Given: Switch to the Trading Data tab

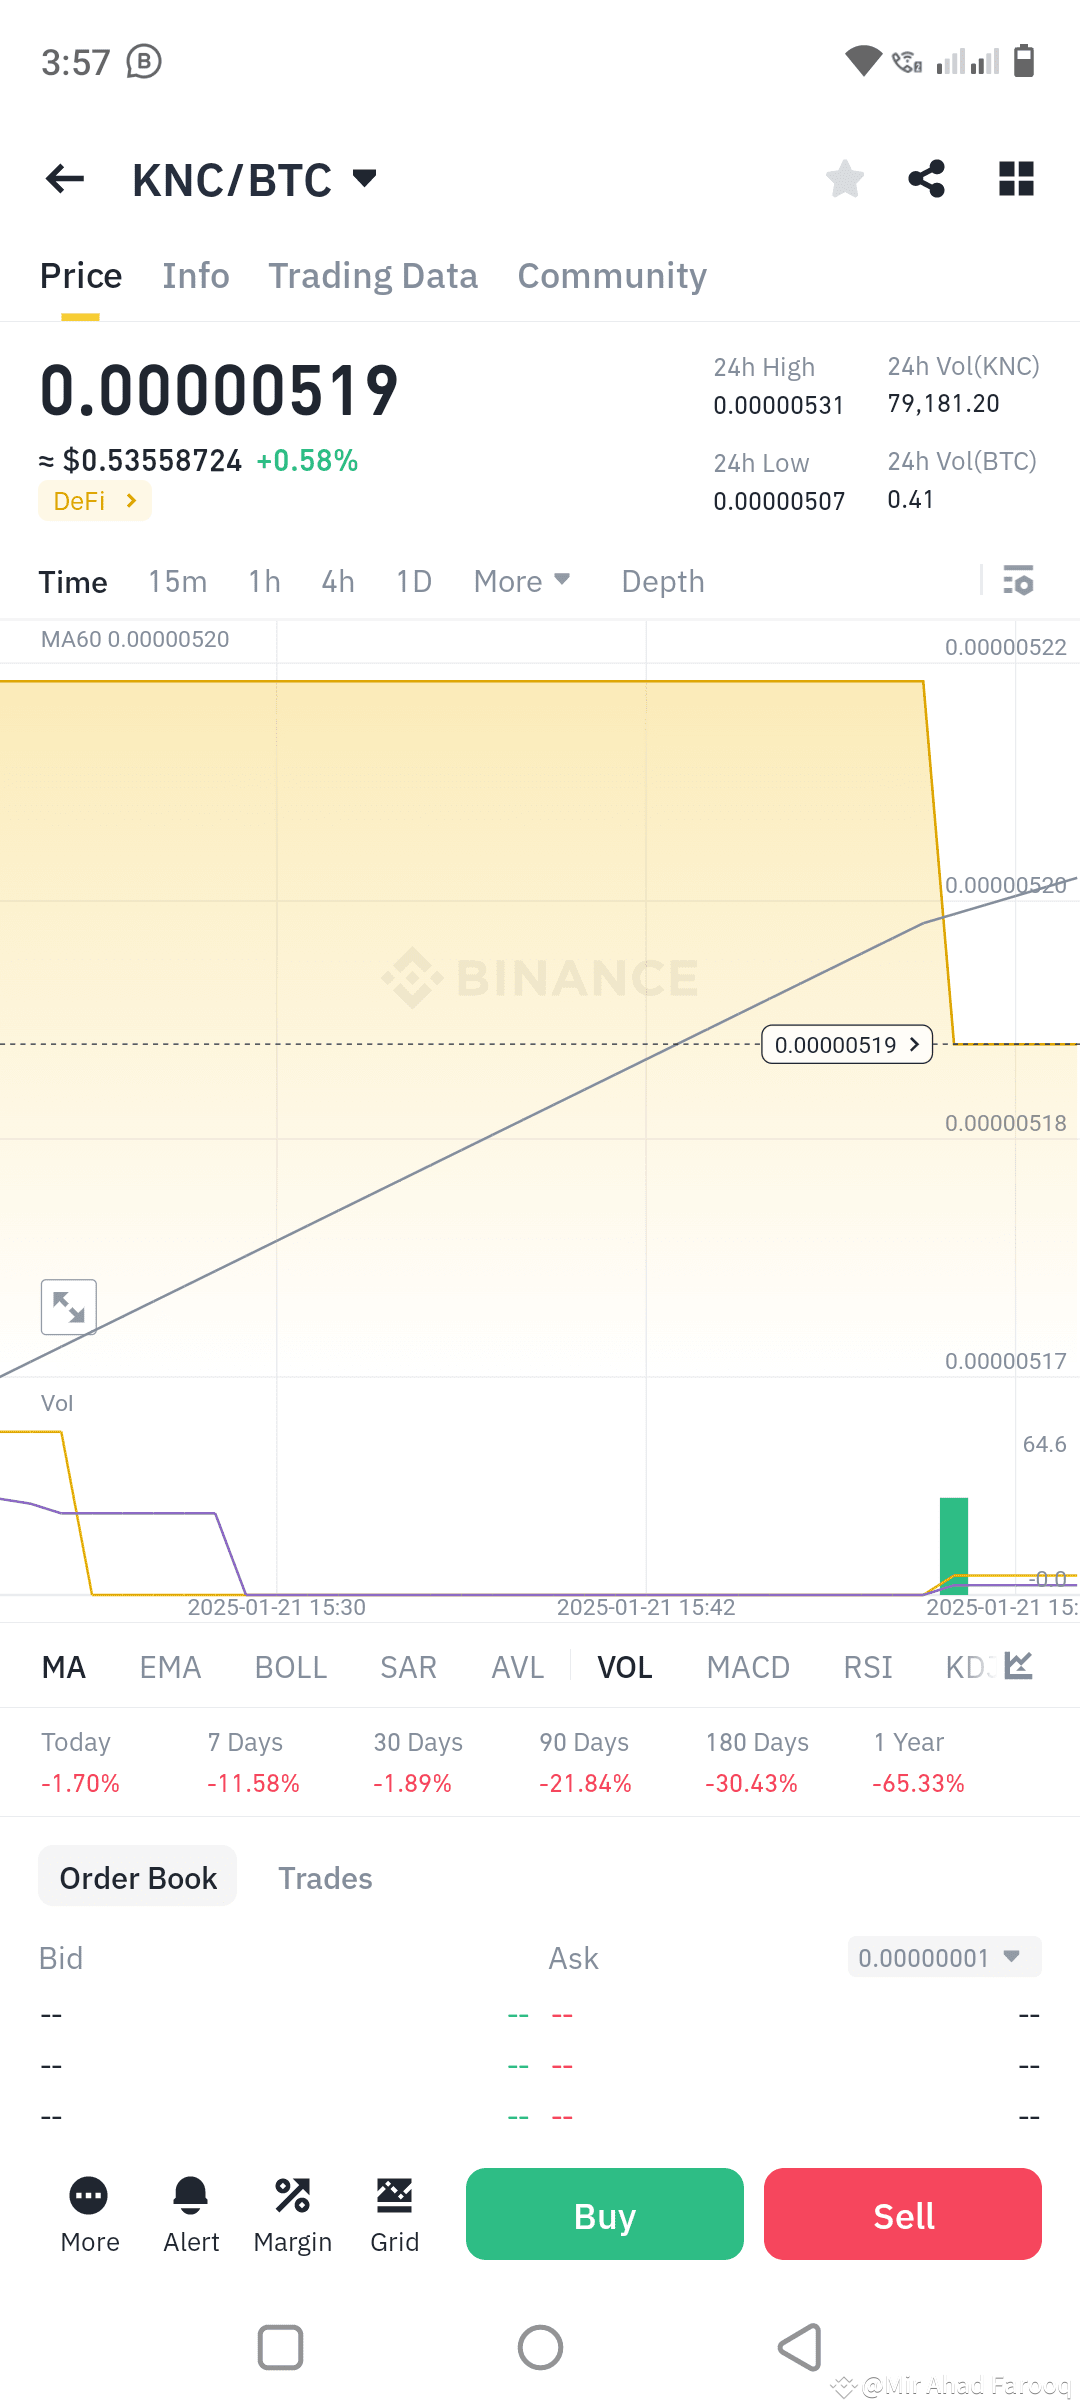Looking at the screenshot, I should click(x=372, y=275).
